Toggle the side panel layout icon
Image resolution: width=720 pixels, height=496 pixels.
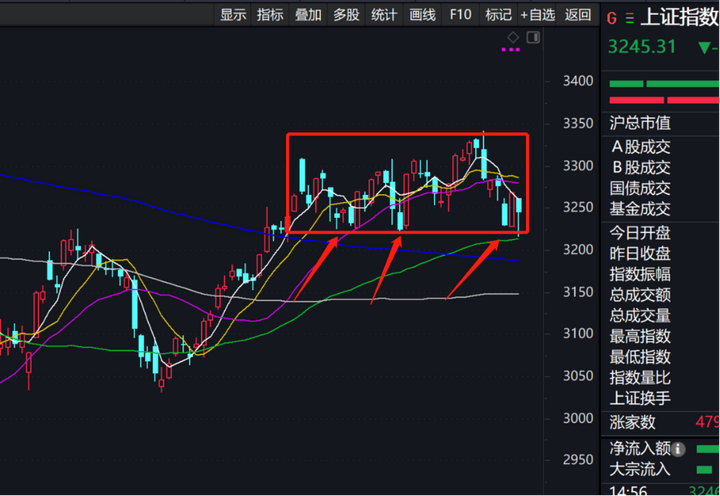[533, 37]
